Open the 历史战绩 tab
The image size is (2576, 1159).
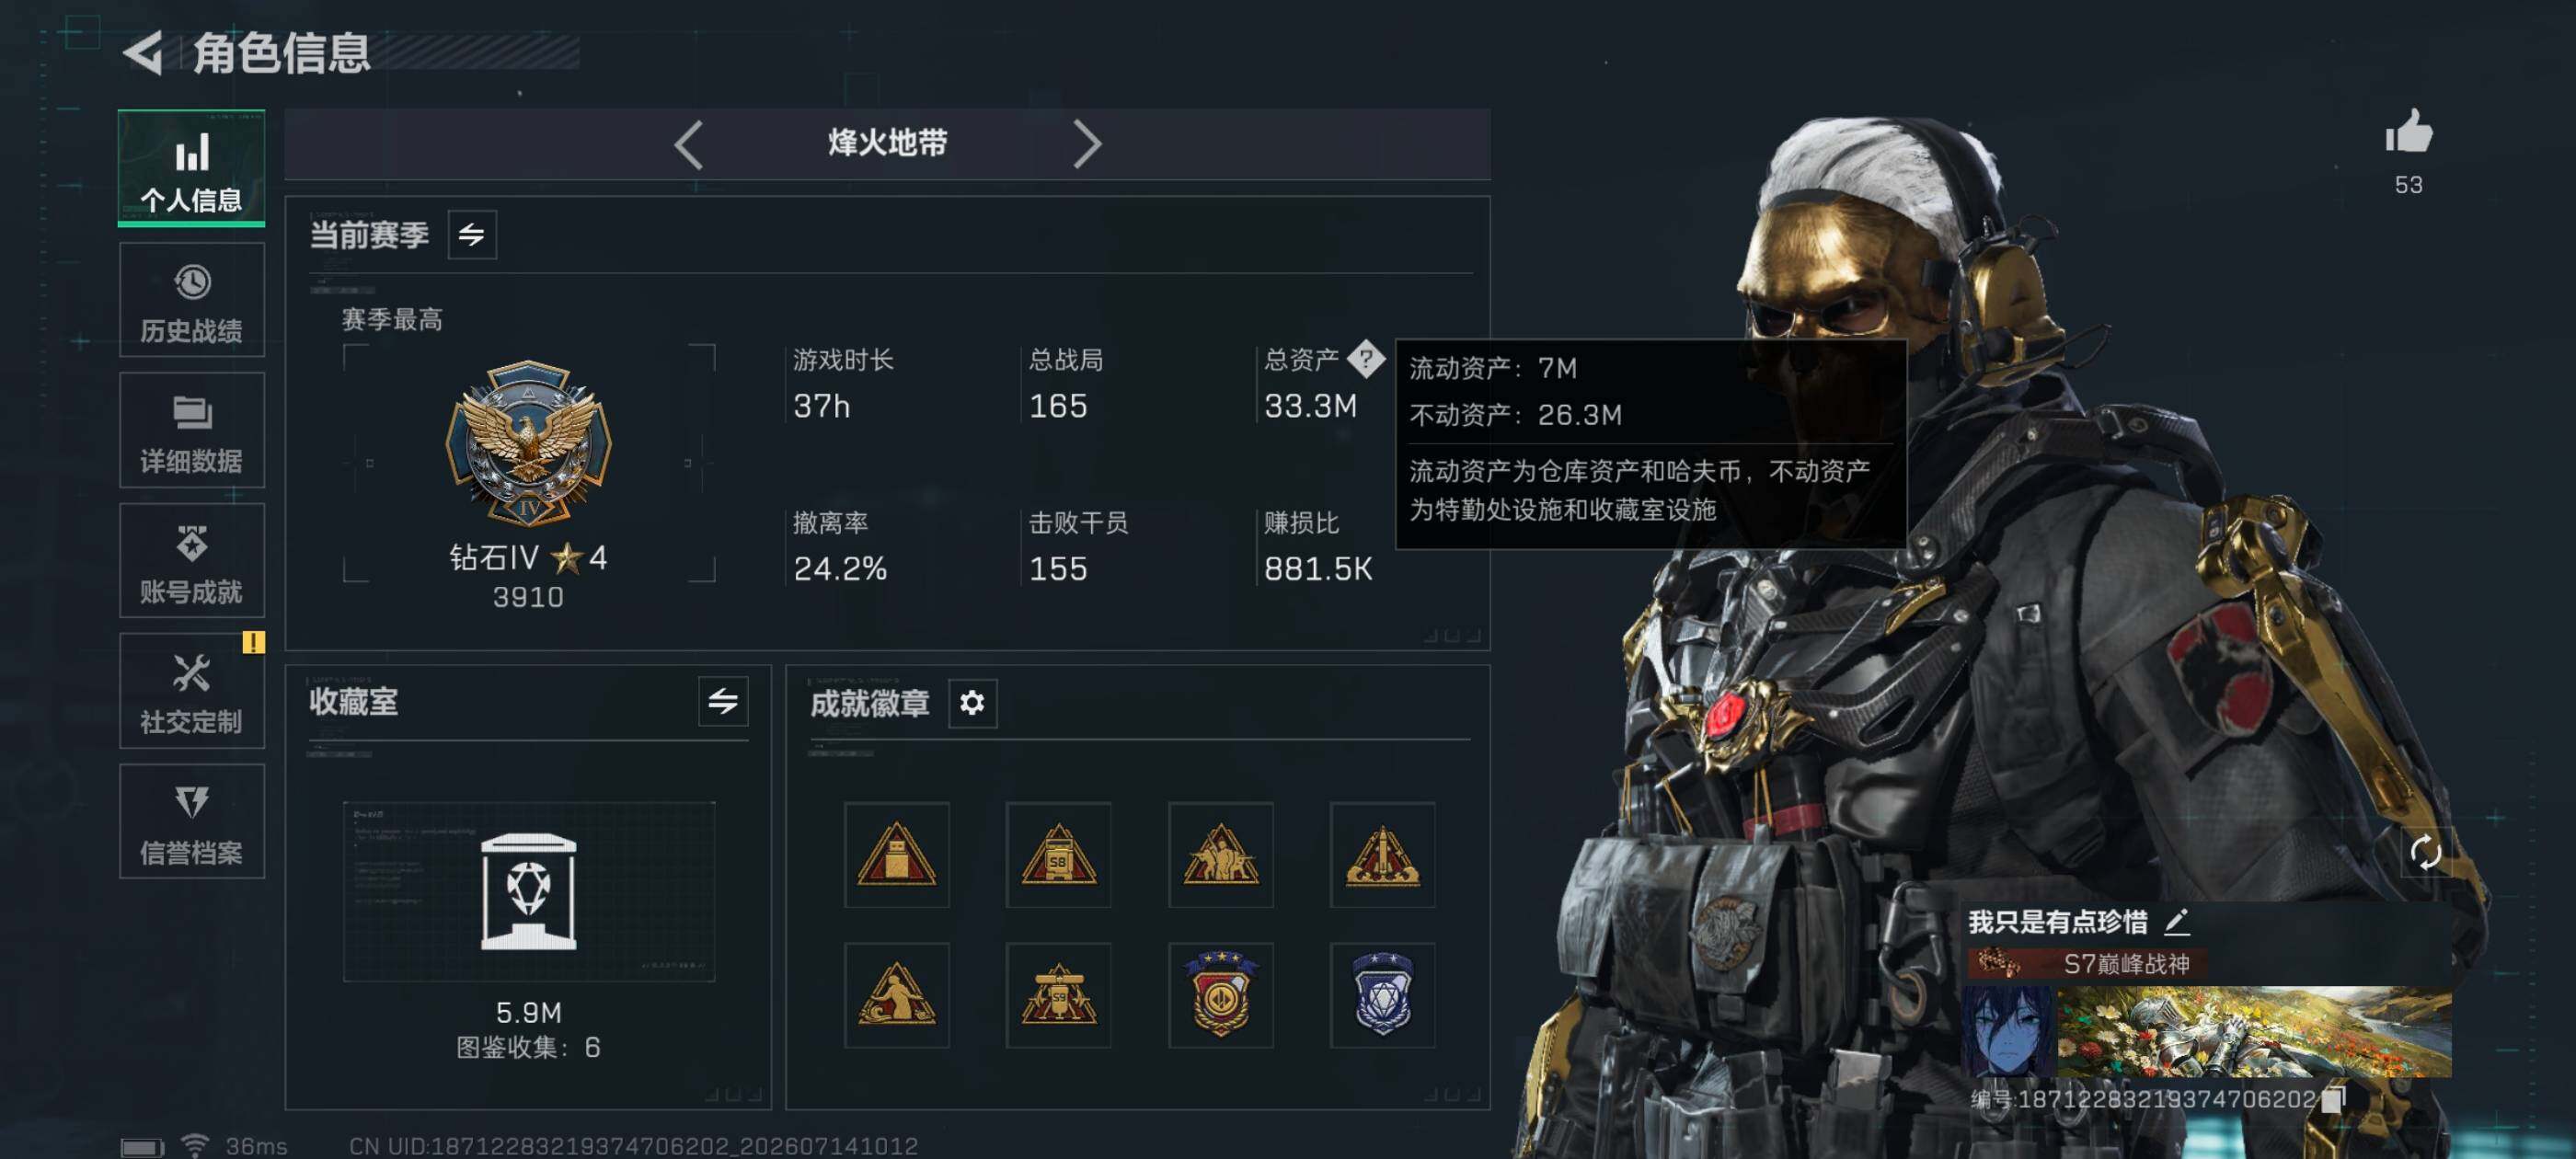(192, 300)
